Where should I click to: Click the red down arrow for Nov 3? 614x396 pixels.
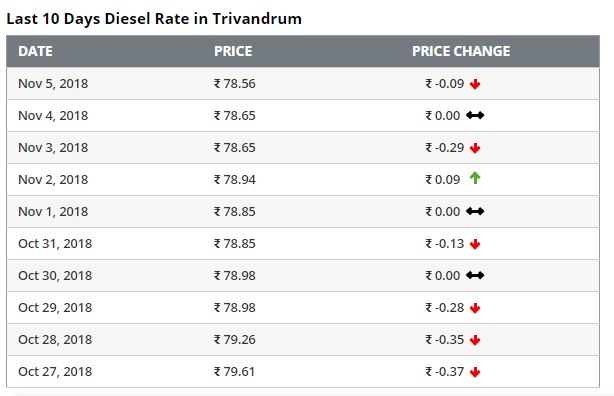tap(475, 148)
